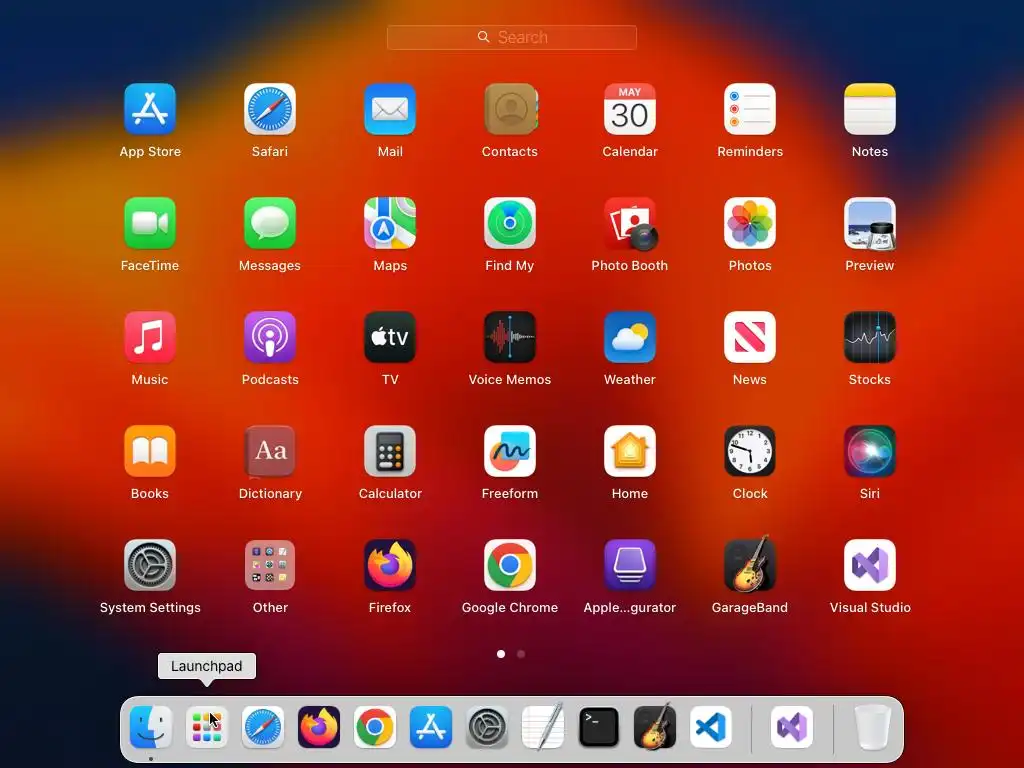This screenshot has width=1024, height=768.
Task: Click the Launchpad search field
Action: tap(512, 37)
